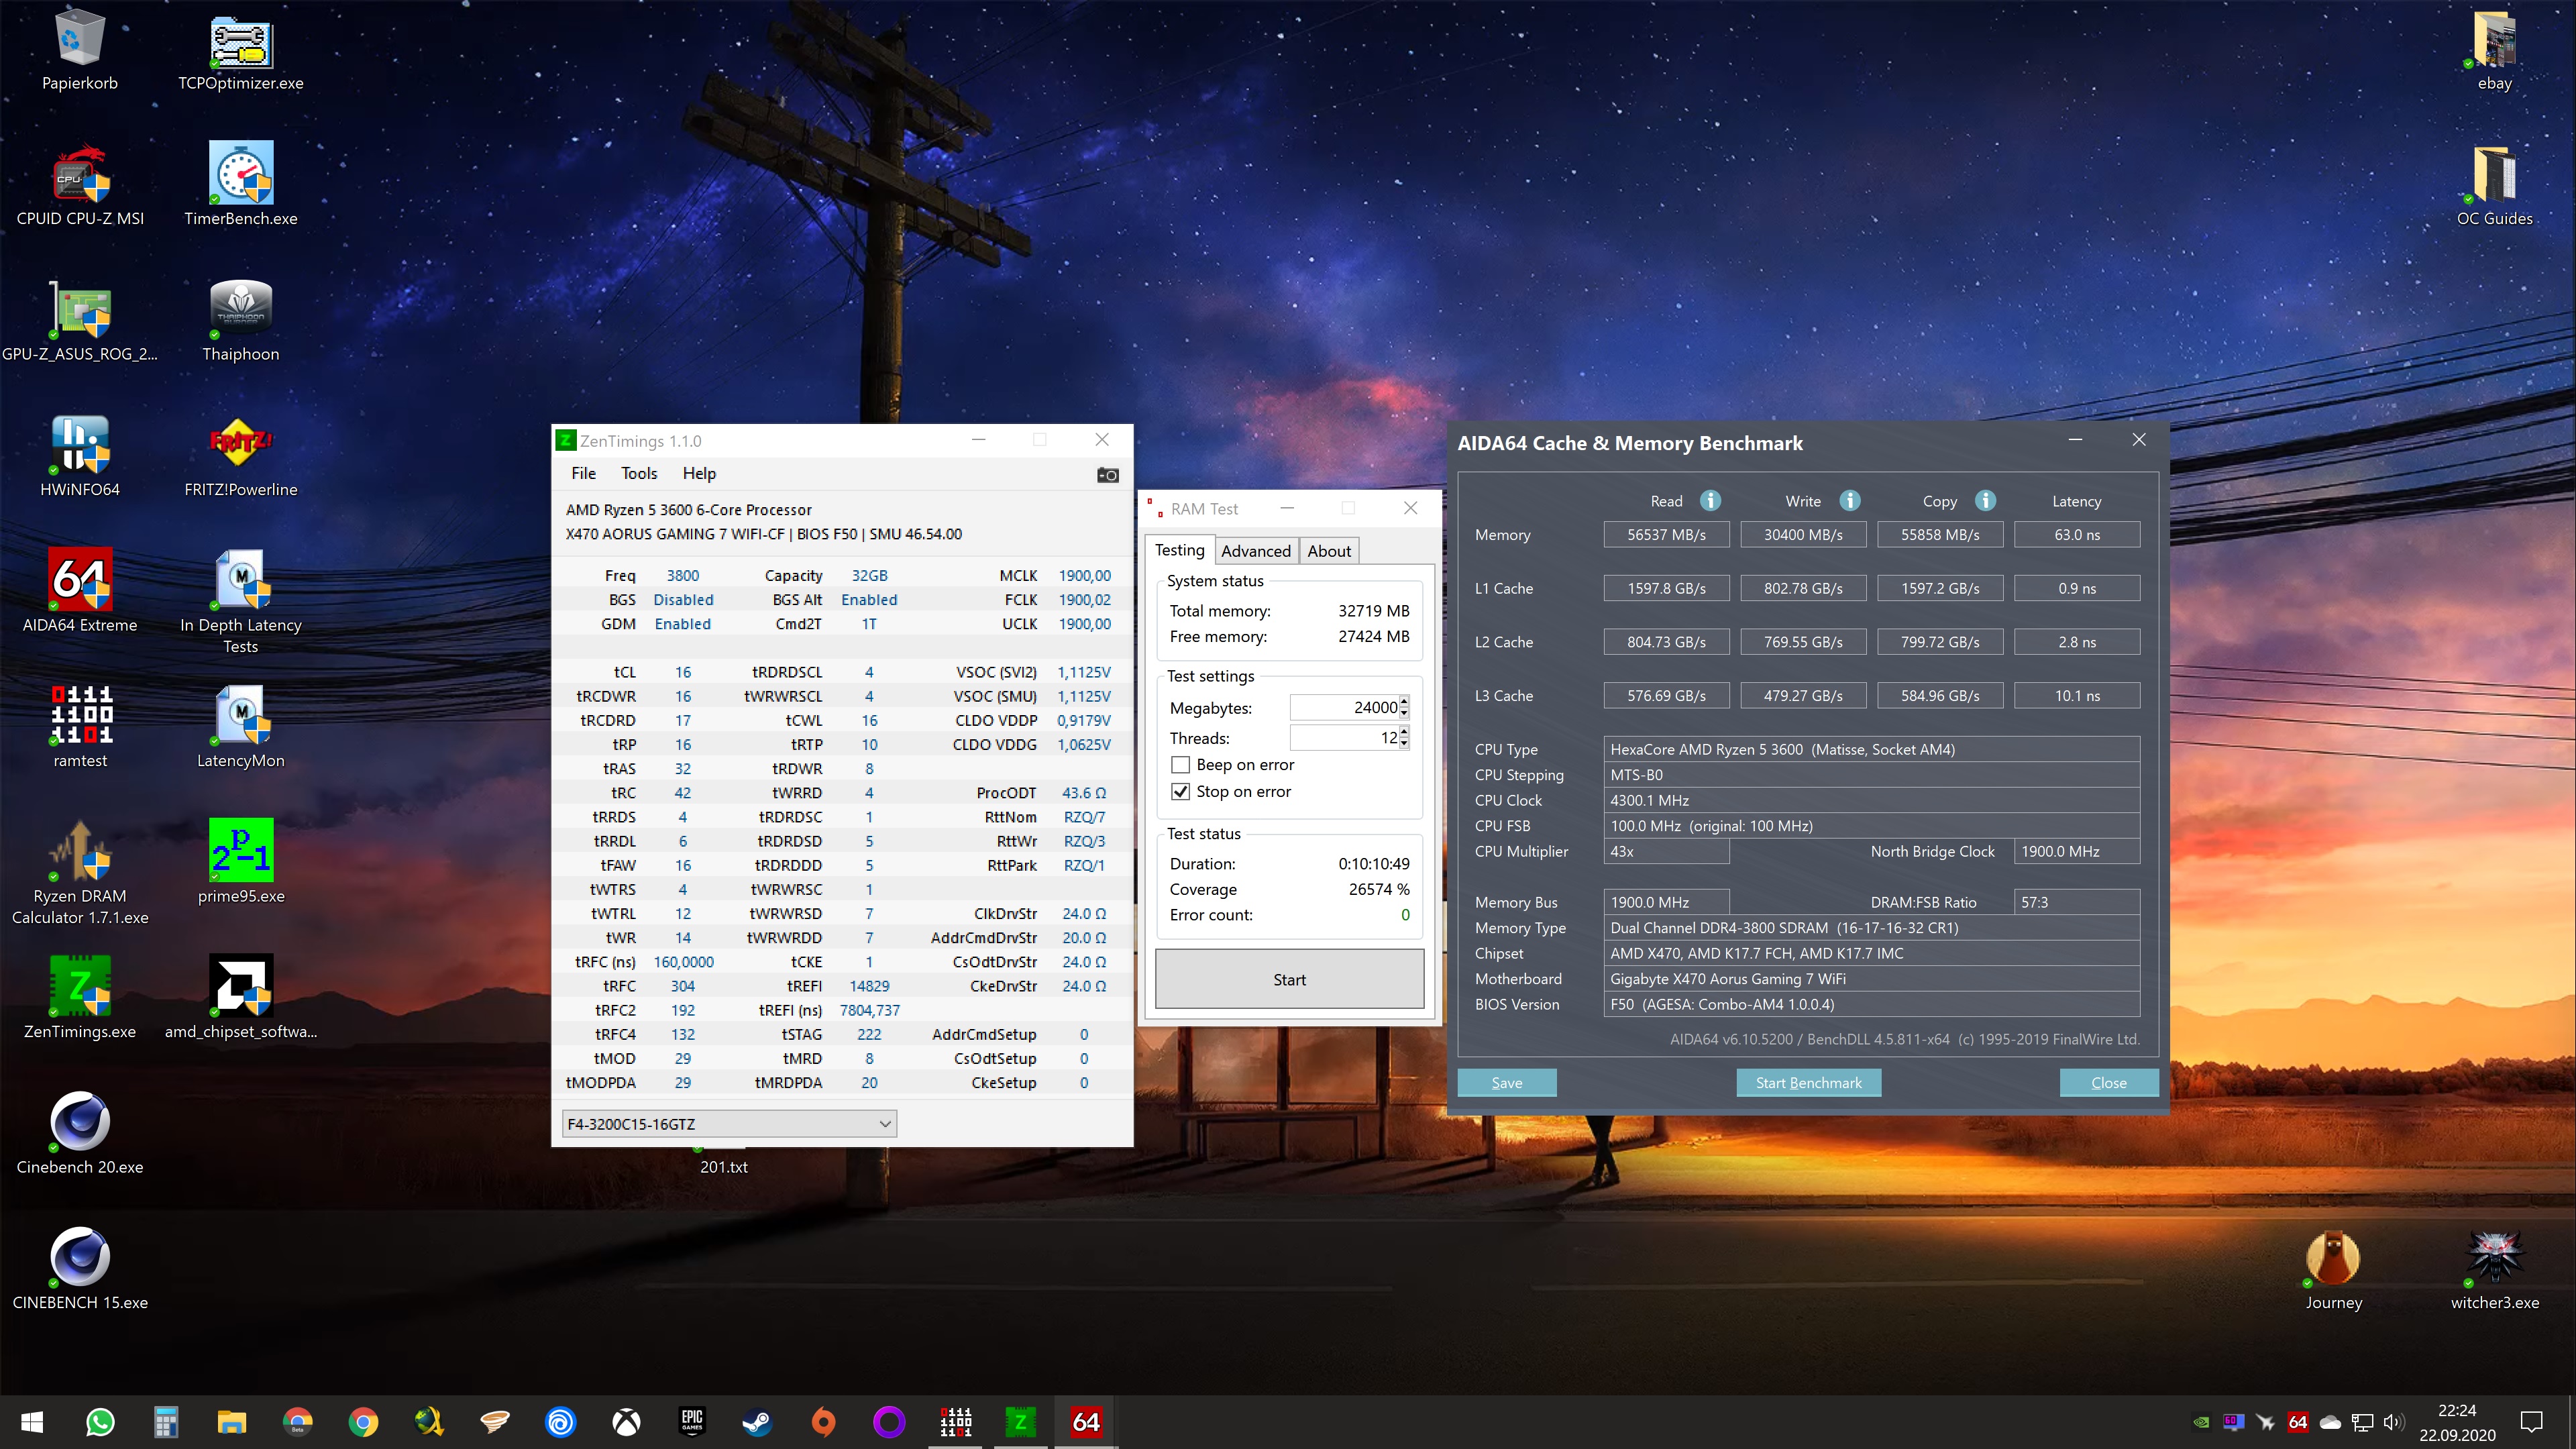Open Cinebench 20.exe desktop icon
This screenshot has height=1449, width=2576.
(x=80, y=1133)
